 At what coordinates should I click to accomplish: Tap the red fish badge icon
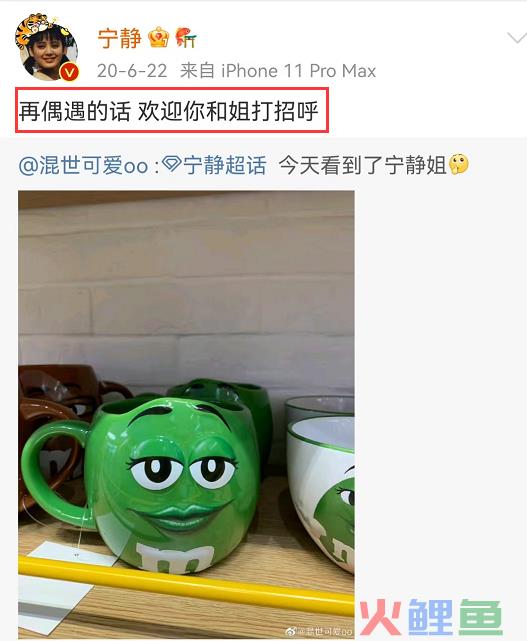[x=185, y=38]
